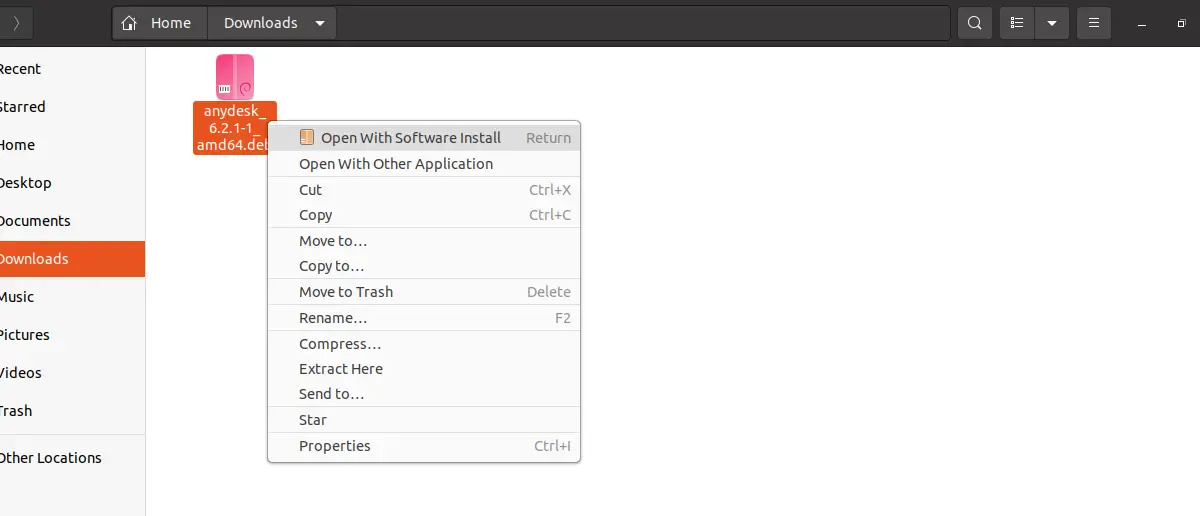Image resolution: width=1200 pixels, height=516 pixels.
Task: Choose Copy to… option
Action: (424, 266)
